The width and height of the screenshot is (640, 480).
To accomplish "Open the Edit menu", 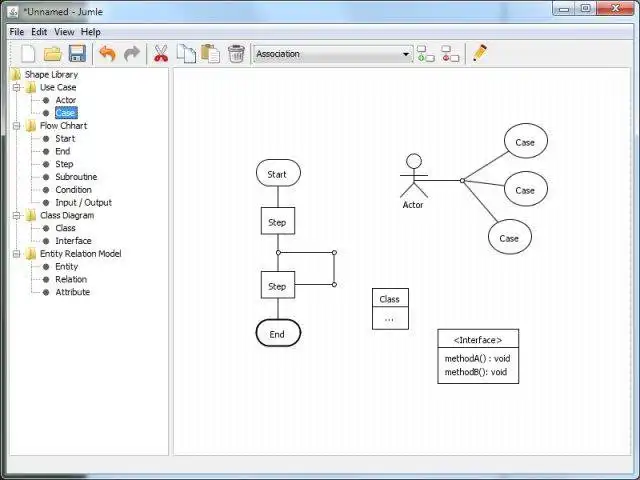I will pyautogui.click(x=39, y=32).
